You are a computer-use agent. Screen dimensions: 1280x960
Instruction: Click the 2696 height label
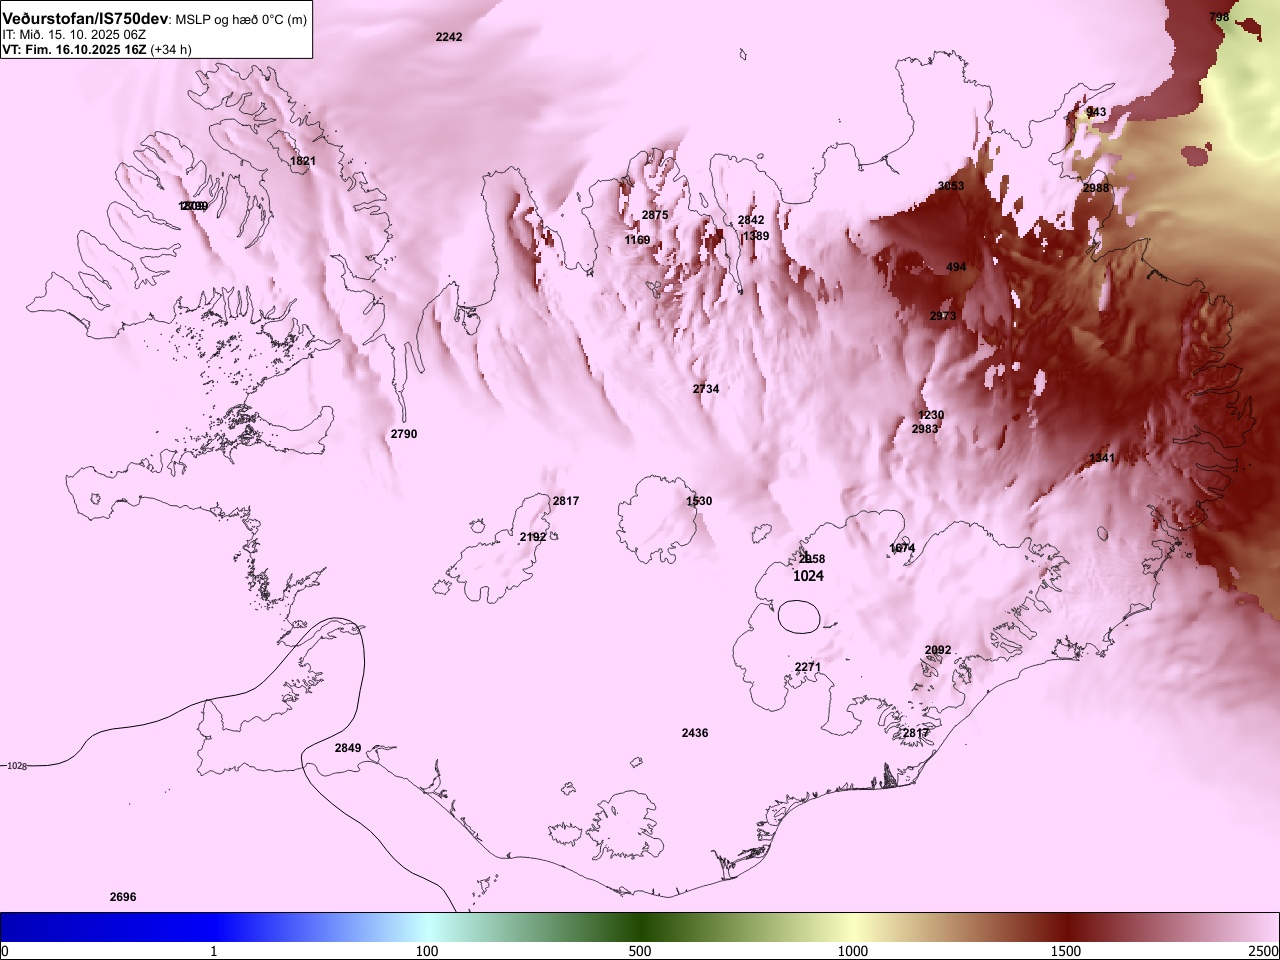(x=123, y=897)
